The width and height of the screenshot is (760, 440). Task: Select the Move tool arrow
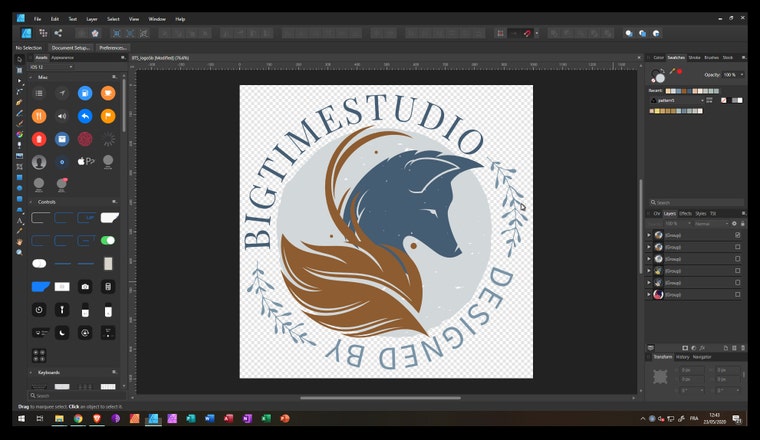[x=19, y=60]
